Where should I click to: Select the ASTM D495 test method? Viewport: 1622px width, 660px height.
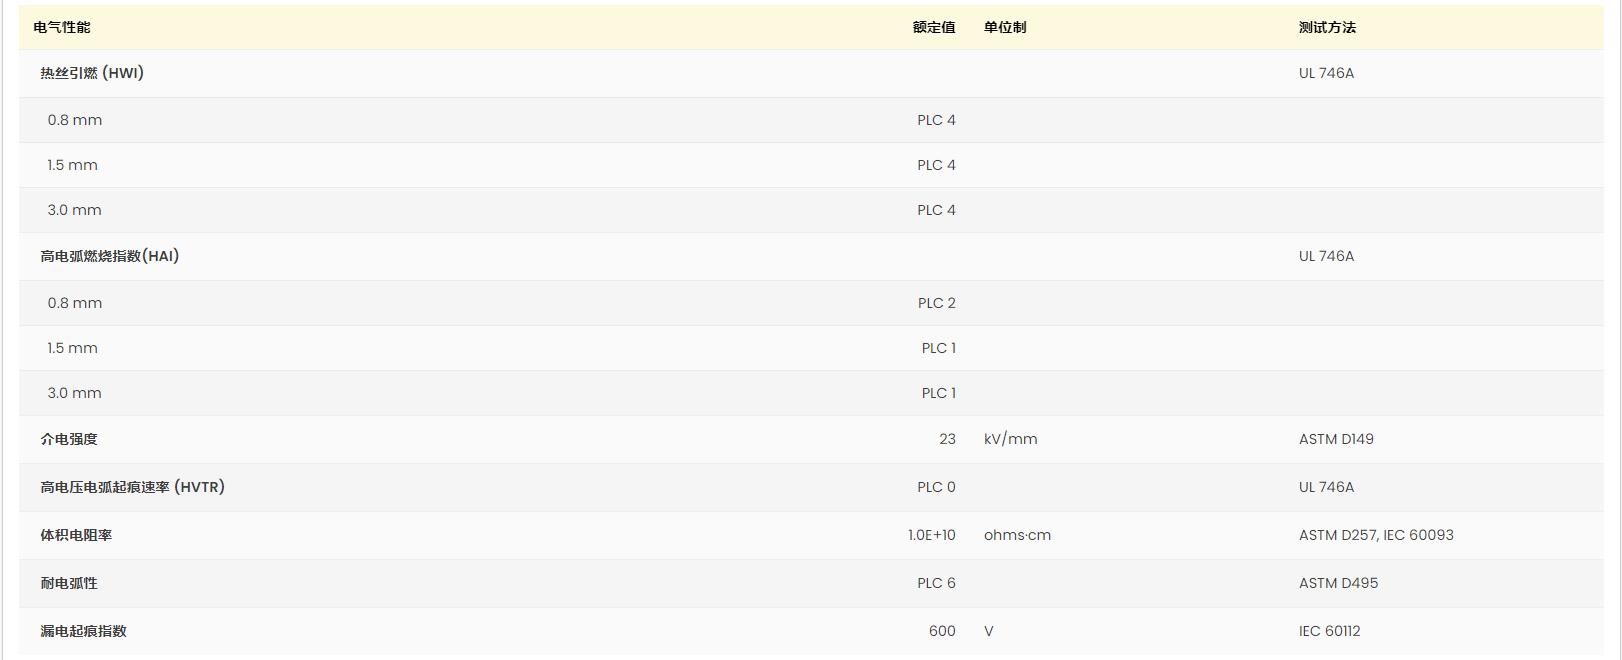(1338, 583)
